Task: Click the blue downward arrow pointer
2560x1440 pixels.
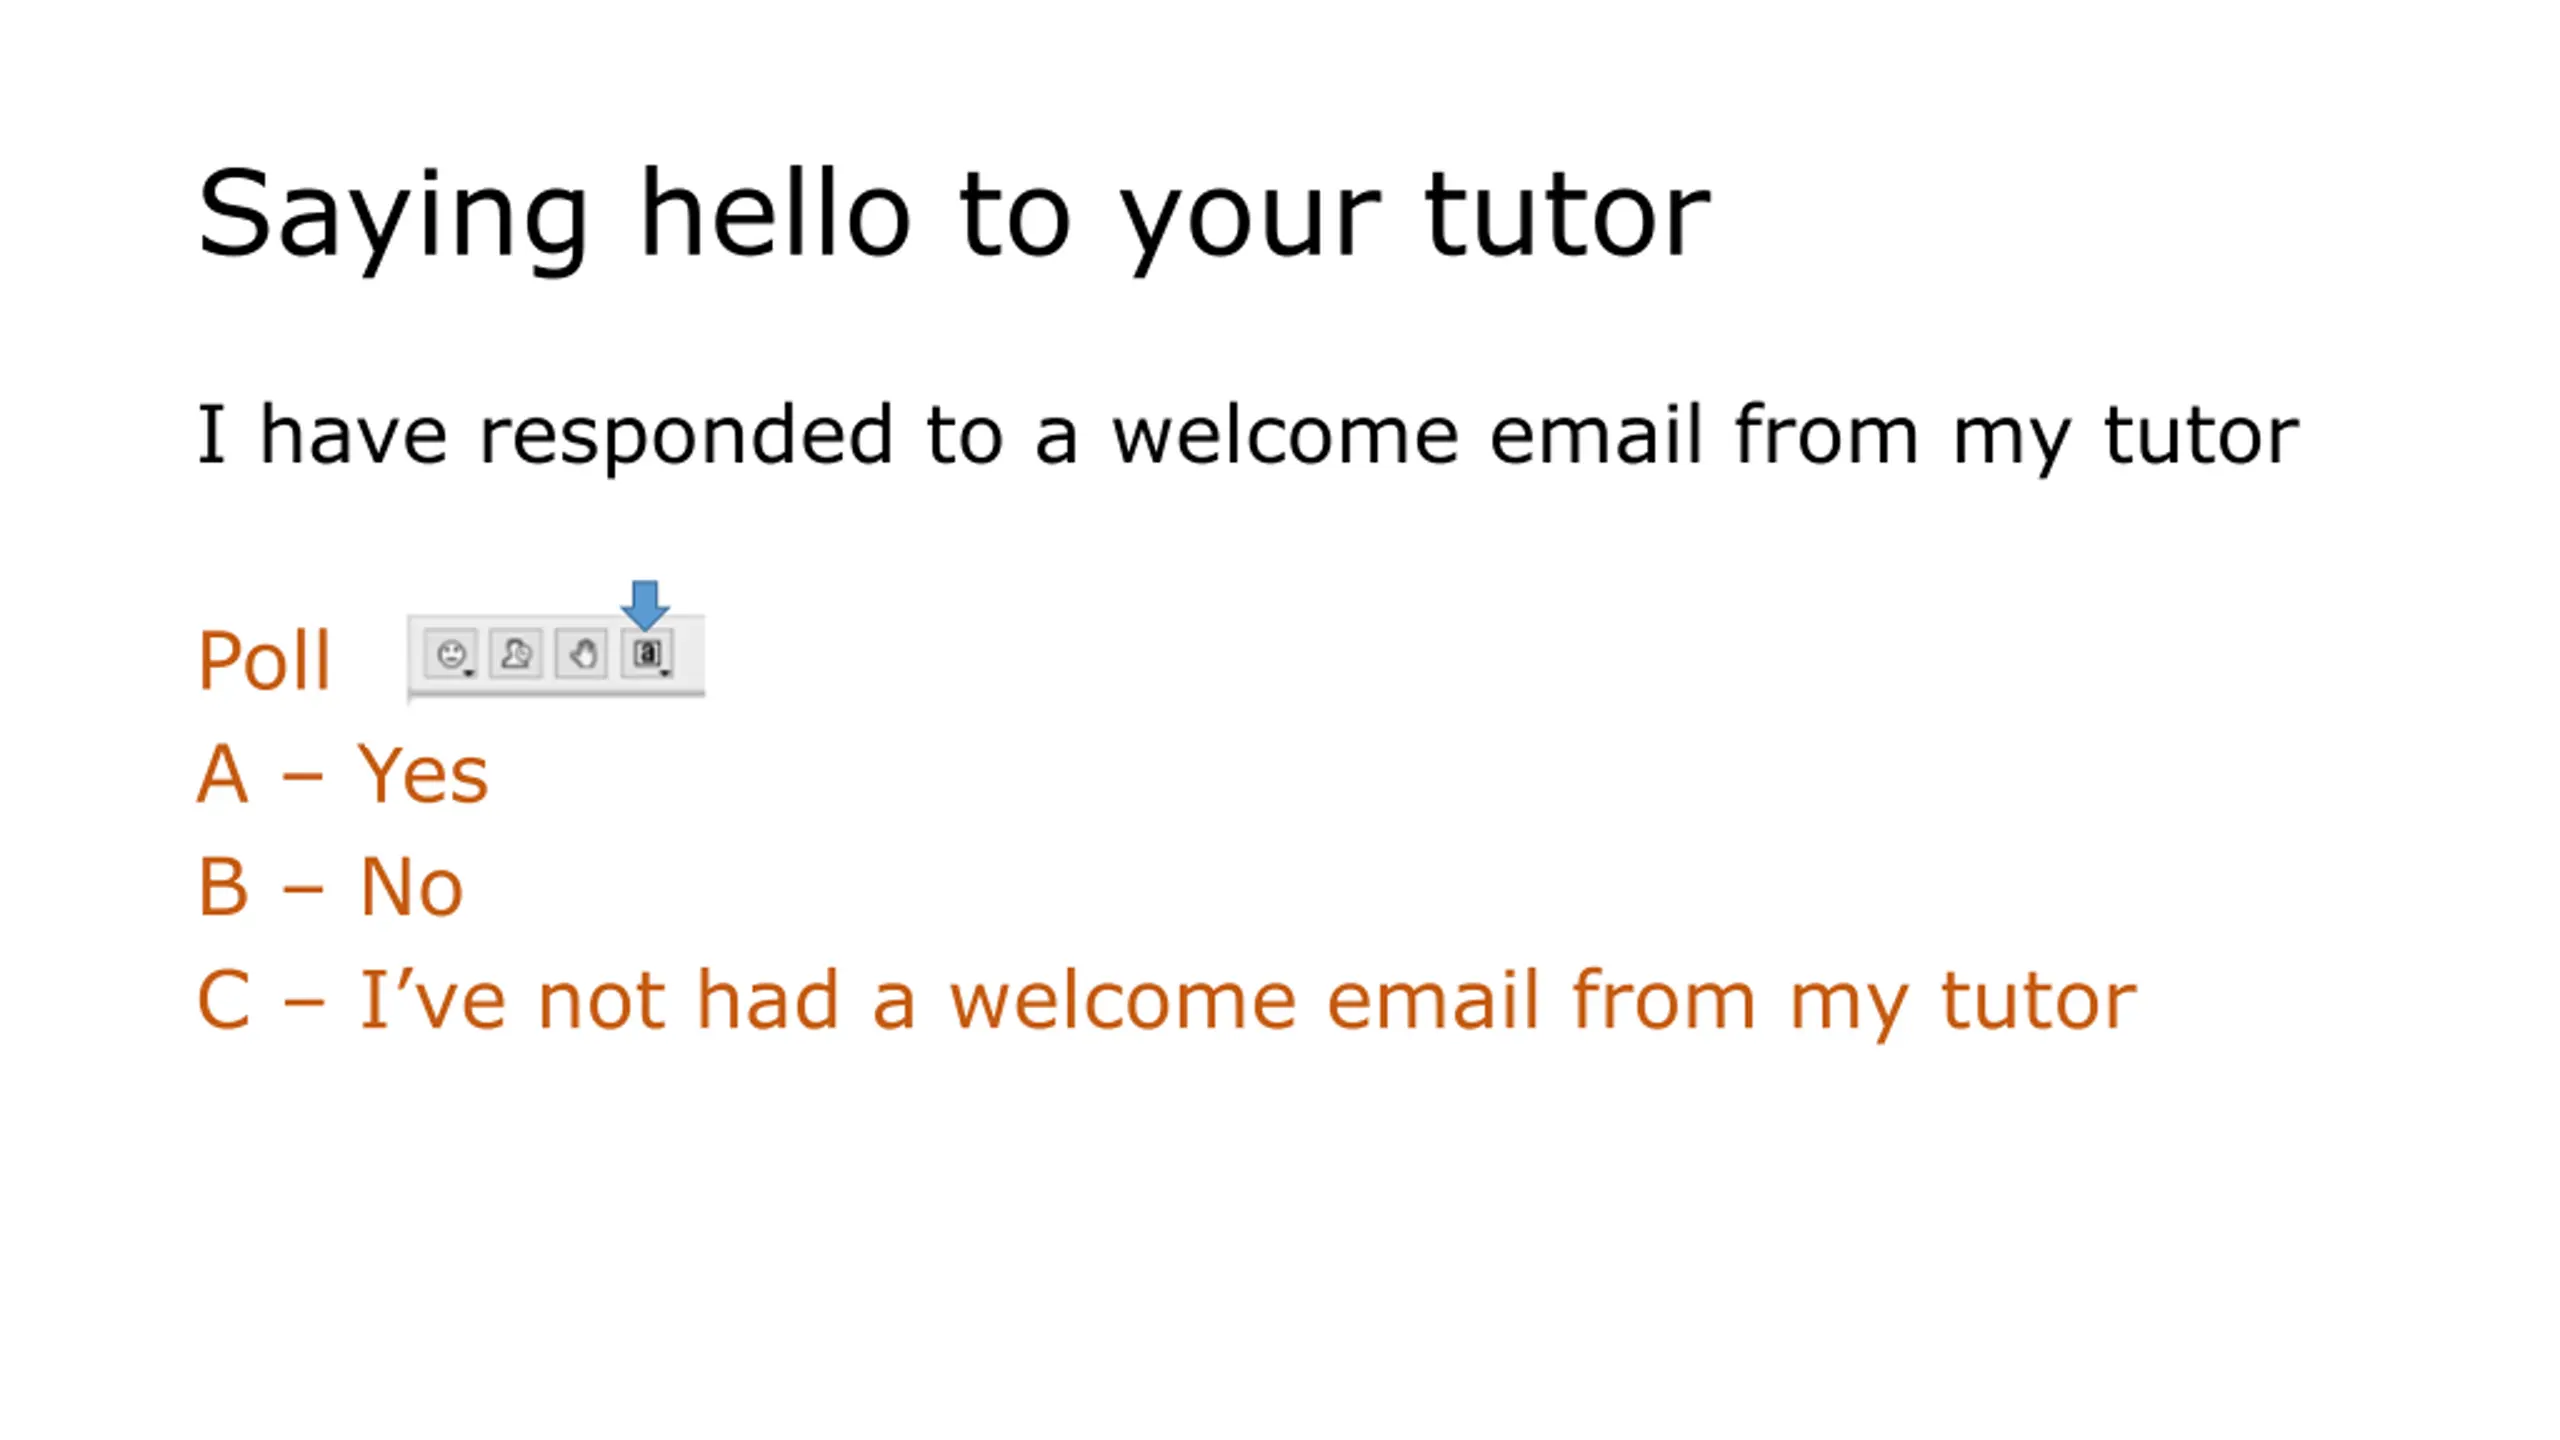Action: tap(645, 605)
